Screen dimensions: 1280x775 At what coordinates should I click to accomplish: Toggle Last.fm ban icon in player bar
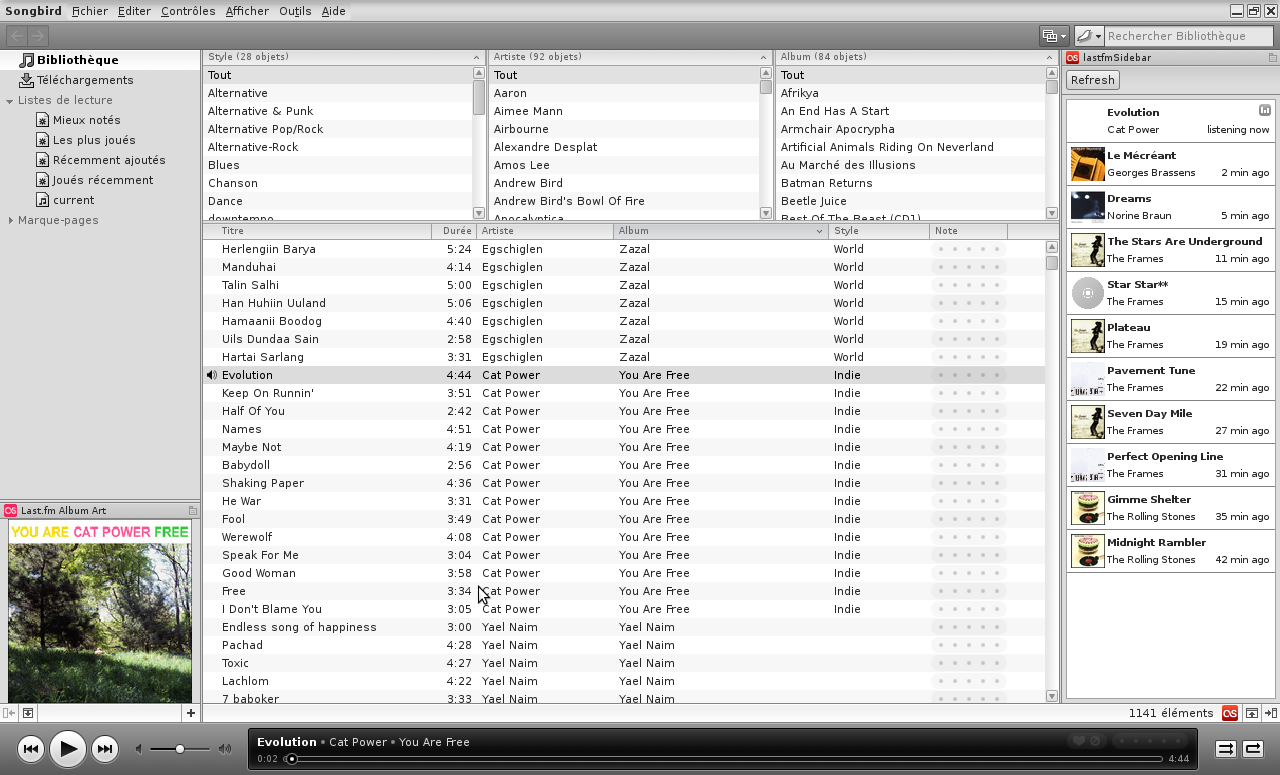[x=1095, y=741]
